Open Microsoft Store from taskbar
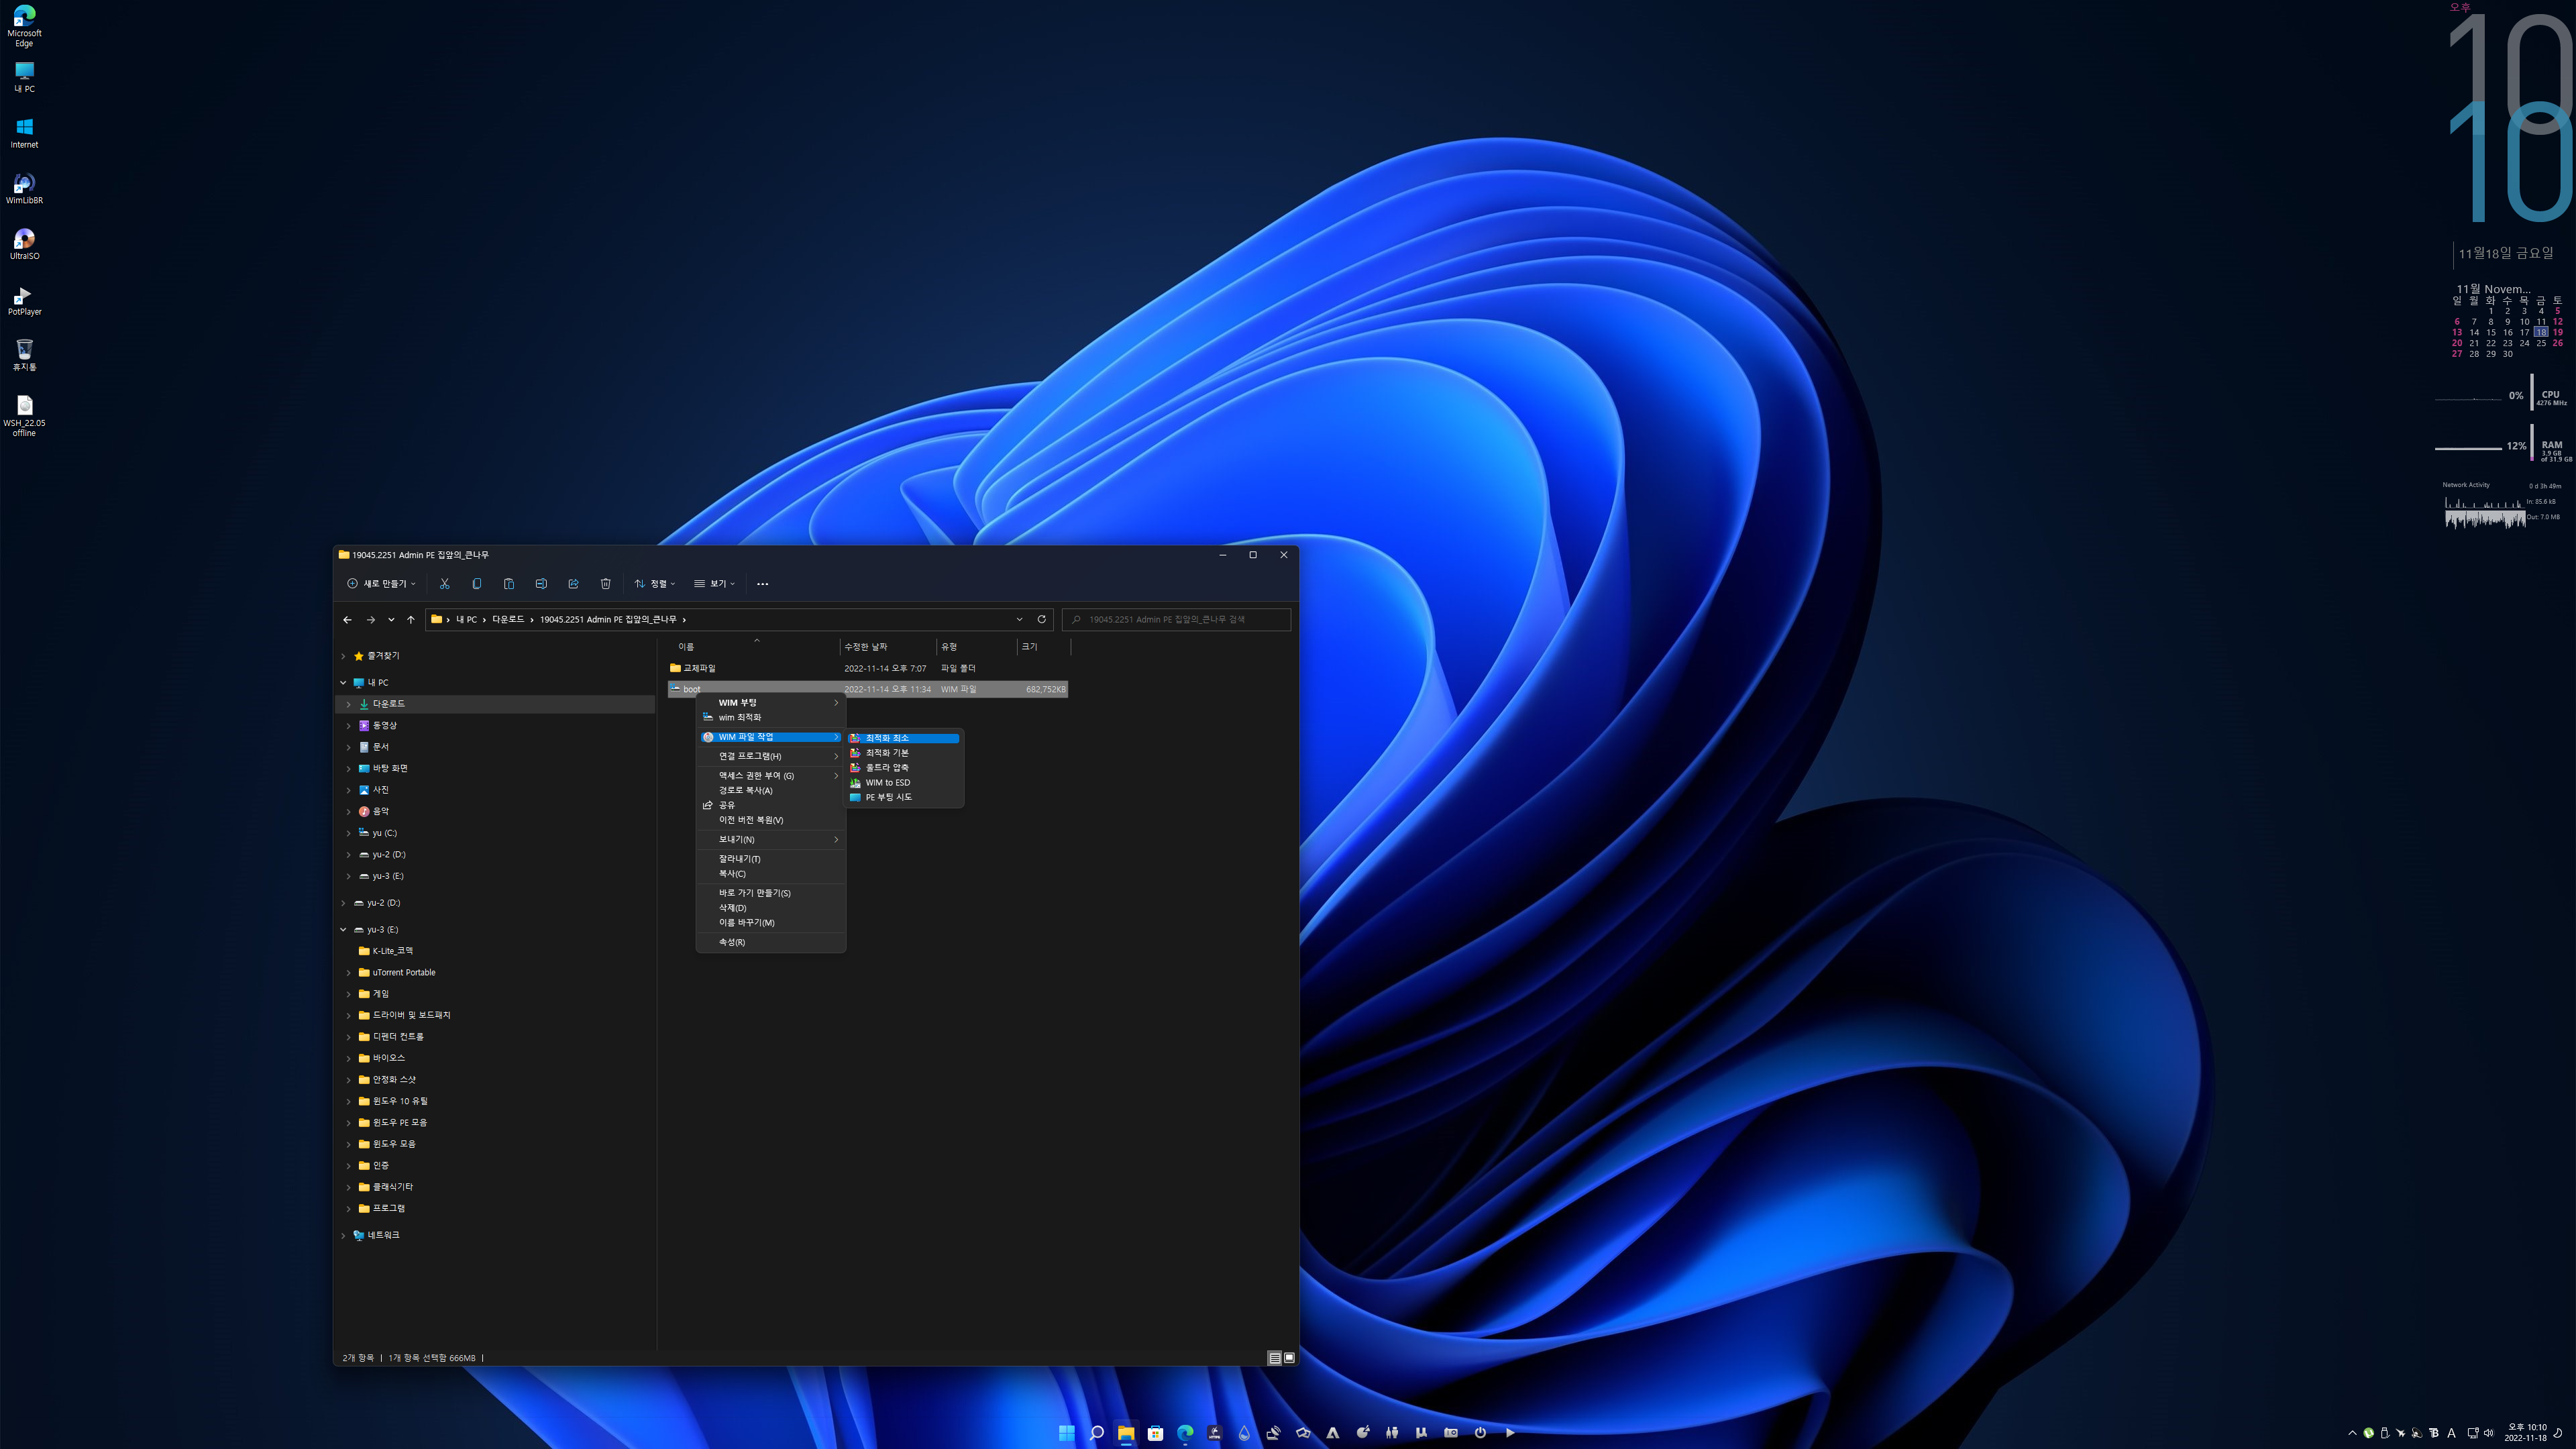This screenshot has width=2576, height=1449. (1155, 1432)
